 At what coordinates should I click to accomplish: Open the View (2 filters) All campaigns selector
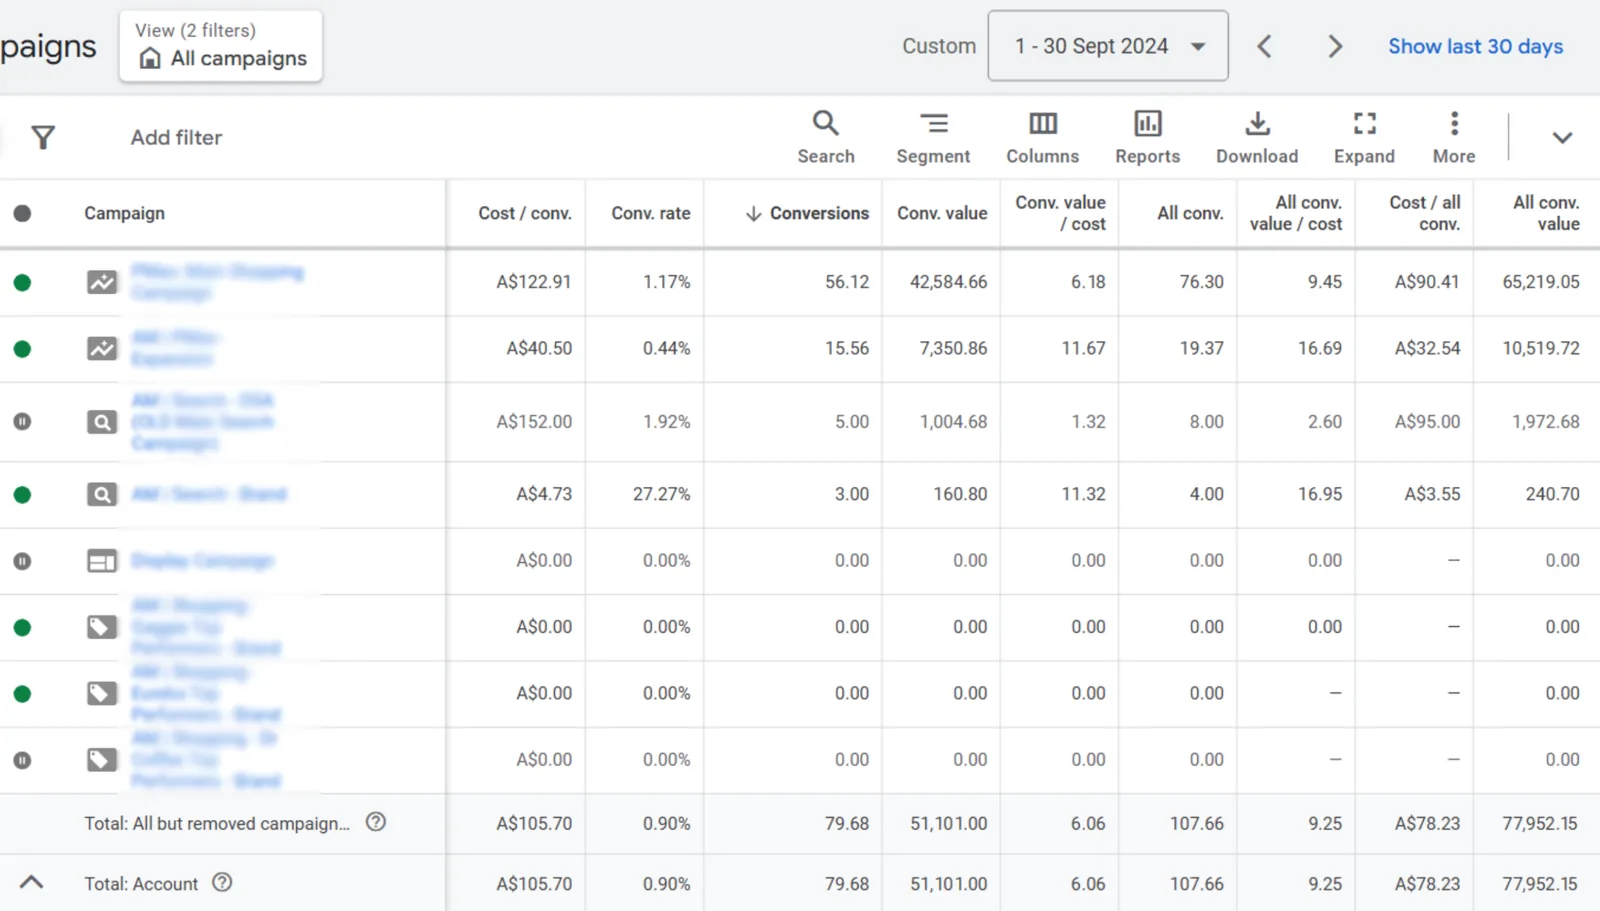[x=221, y=46]
